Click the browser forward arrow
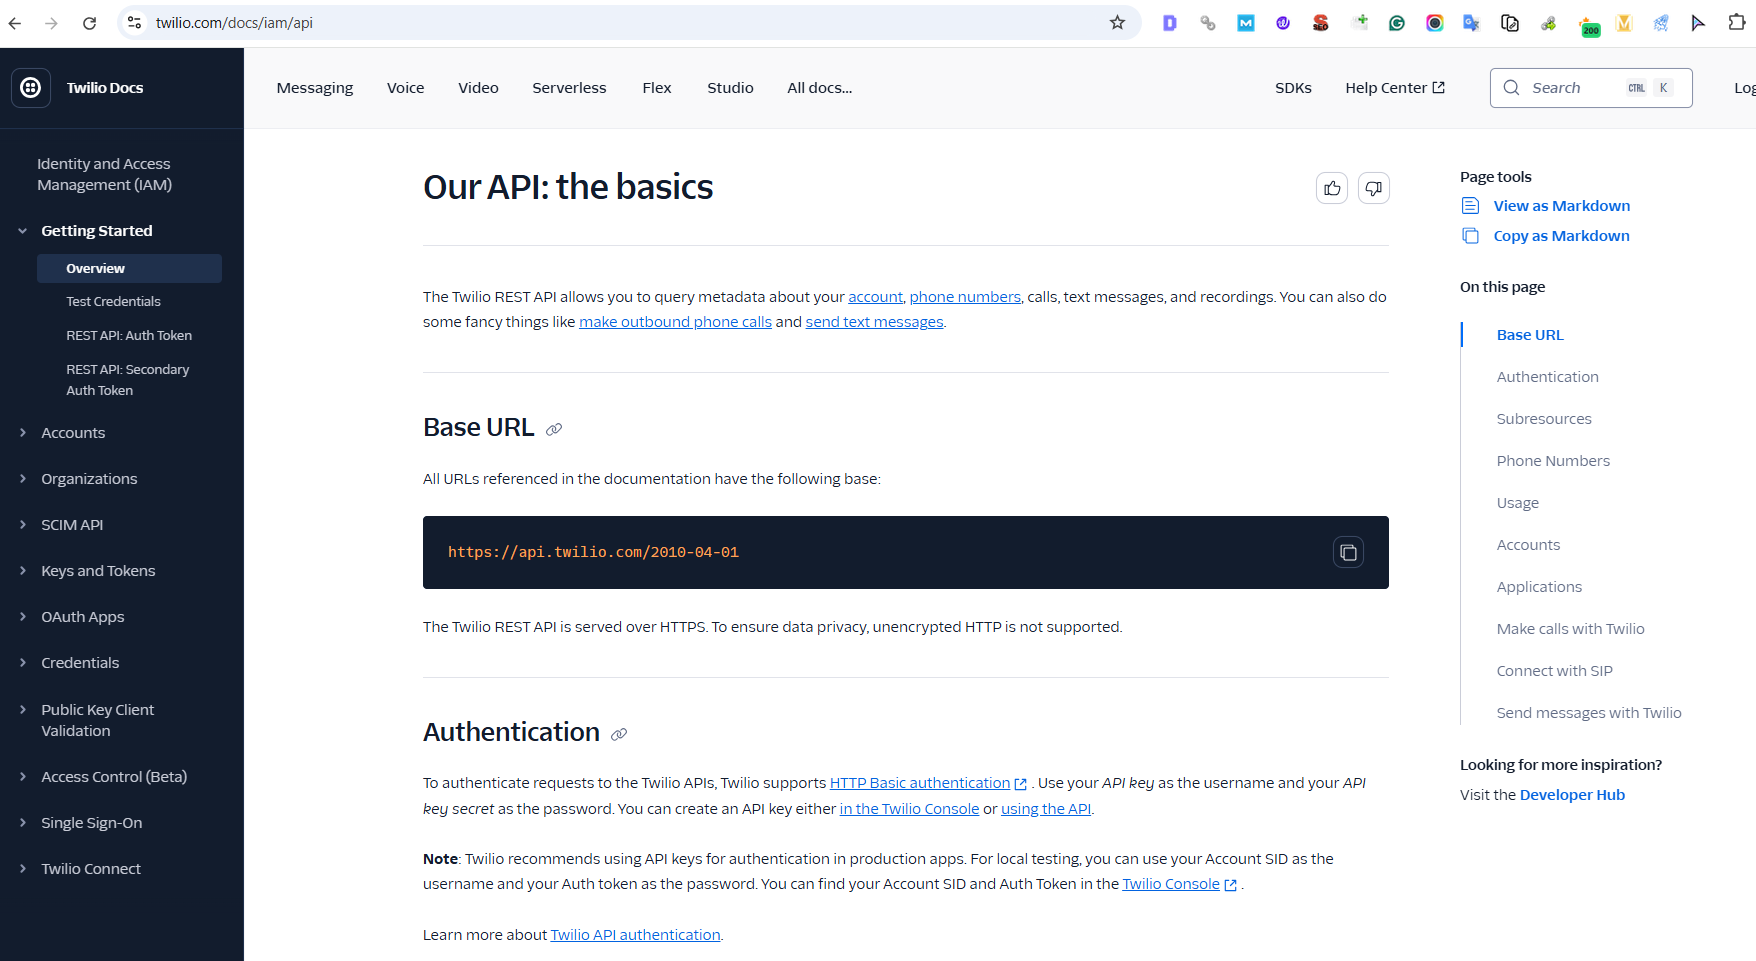 (51, 23)
